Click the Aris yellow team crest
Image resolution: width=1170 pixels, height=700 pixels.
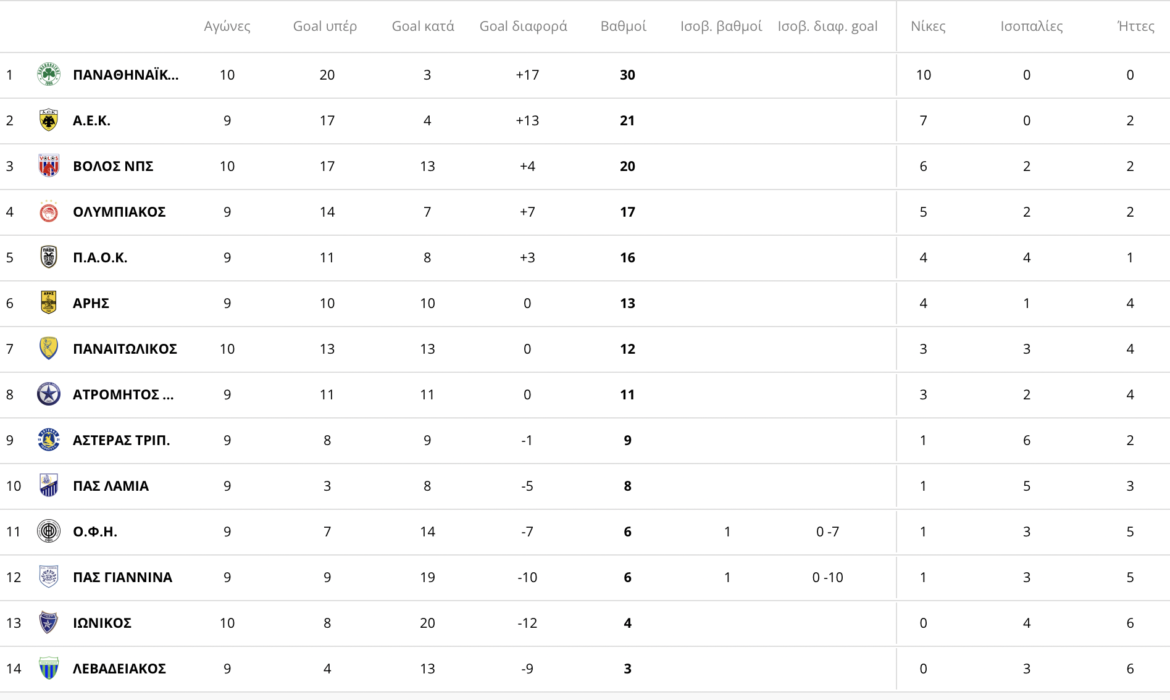tap(48, 303)
